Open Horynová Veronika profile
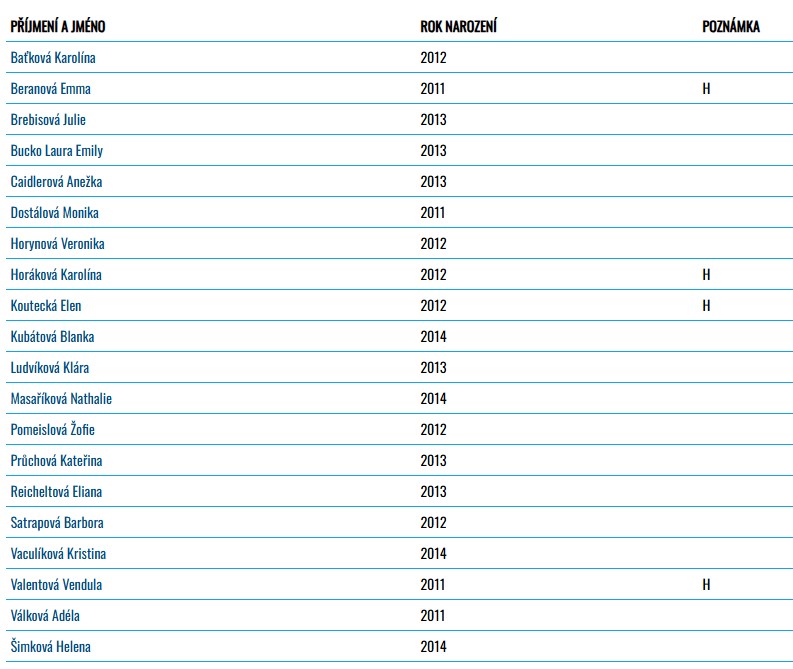 pyautogui.click(x=57, y=244)
